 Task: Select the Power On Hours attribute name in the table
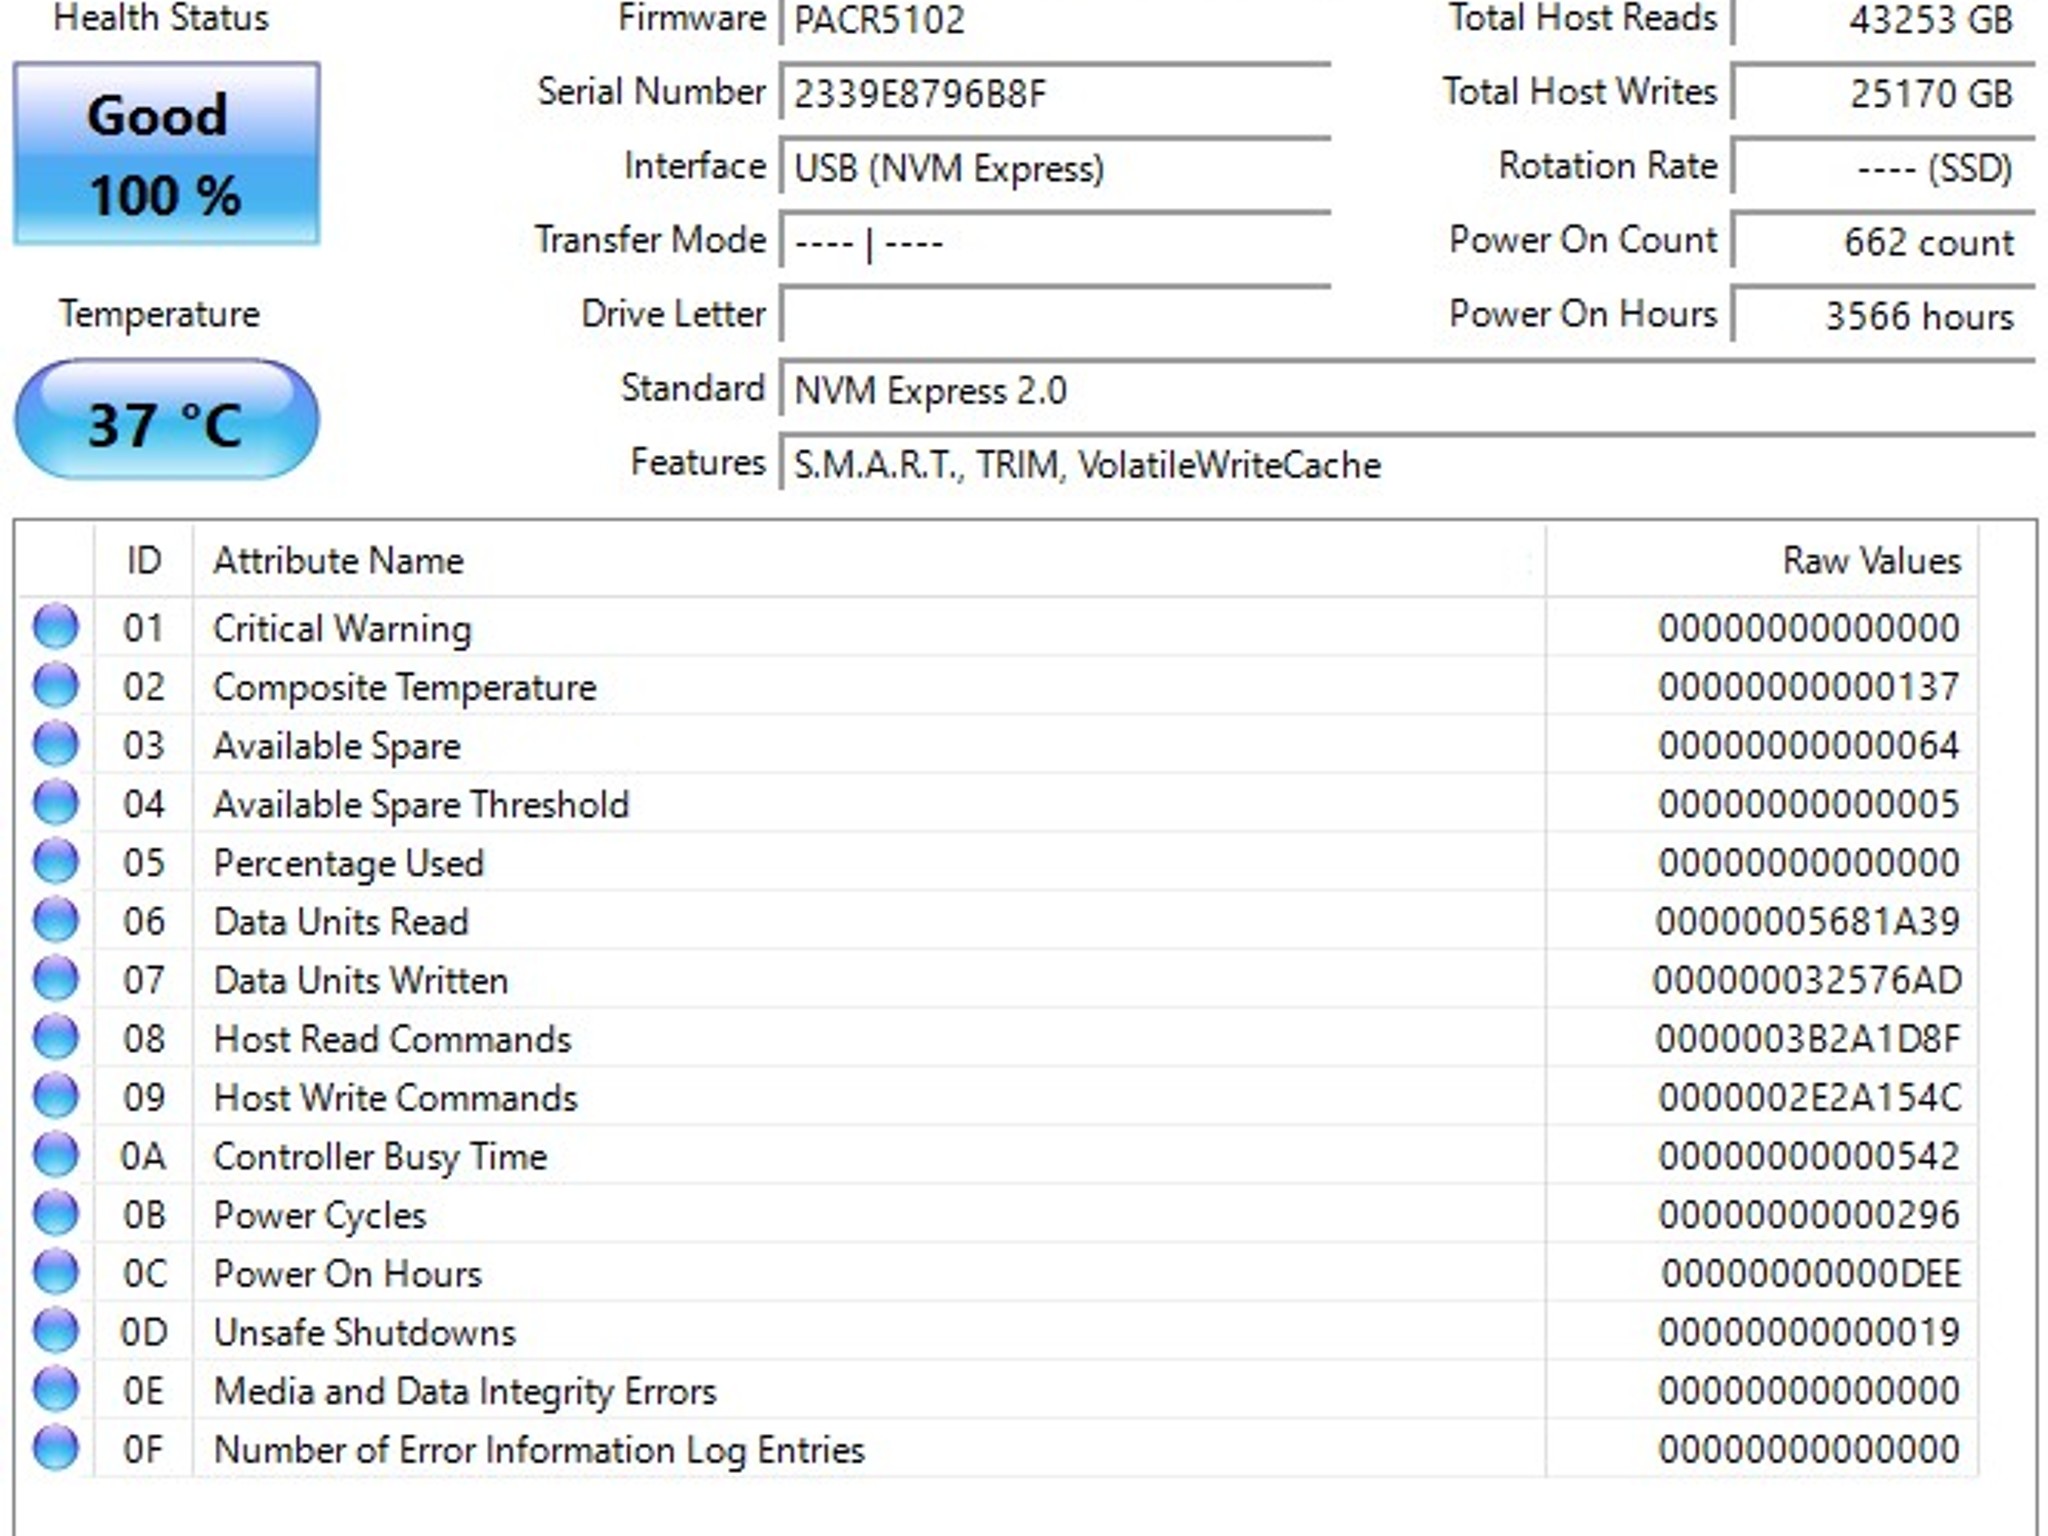pos(348,1274)
